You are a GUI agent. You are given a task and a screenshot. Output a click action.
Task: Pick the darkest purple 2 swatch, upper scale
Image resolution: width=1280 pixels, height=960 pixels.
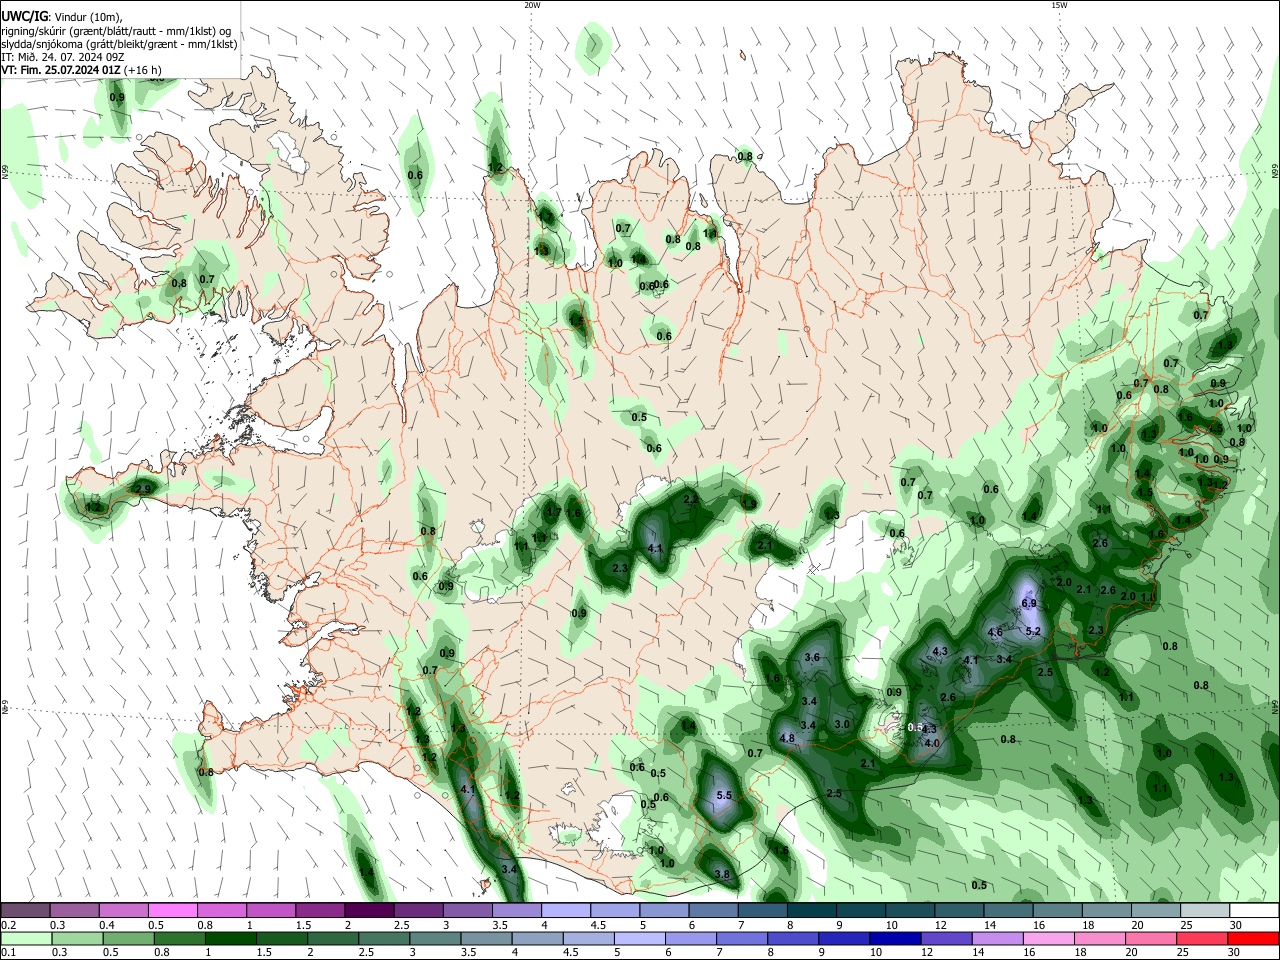(368, 910)
